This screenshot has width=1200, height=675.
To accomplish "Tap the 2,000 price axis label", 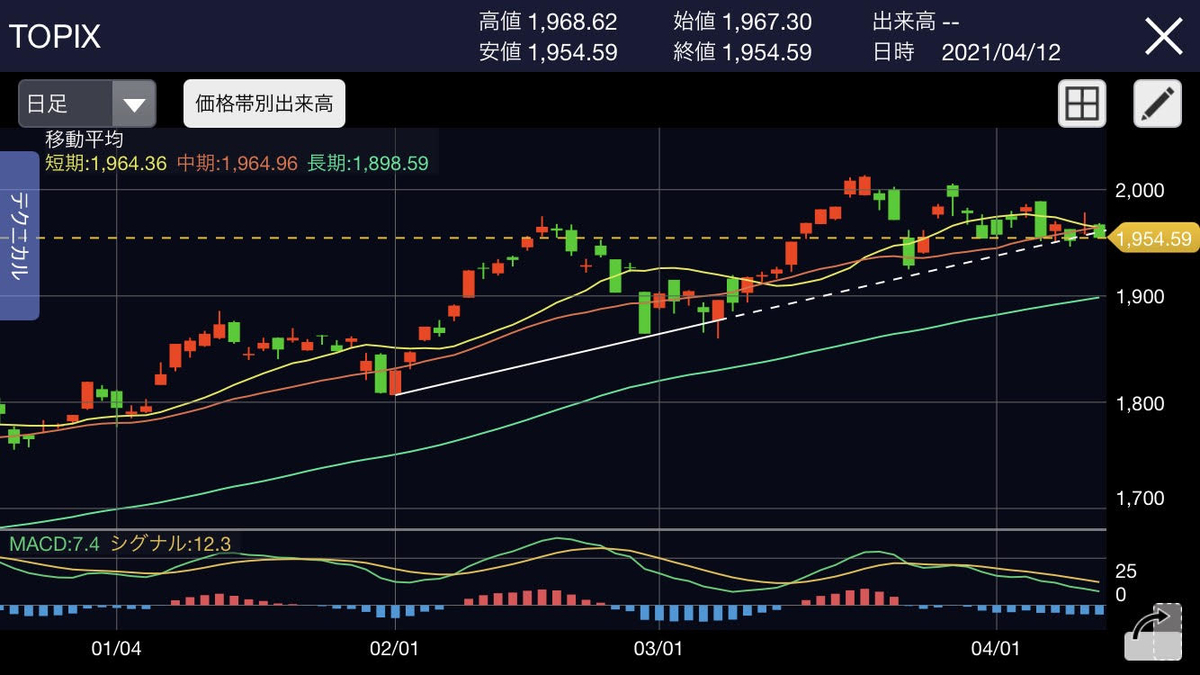I will click(x=1141, y=190).
